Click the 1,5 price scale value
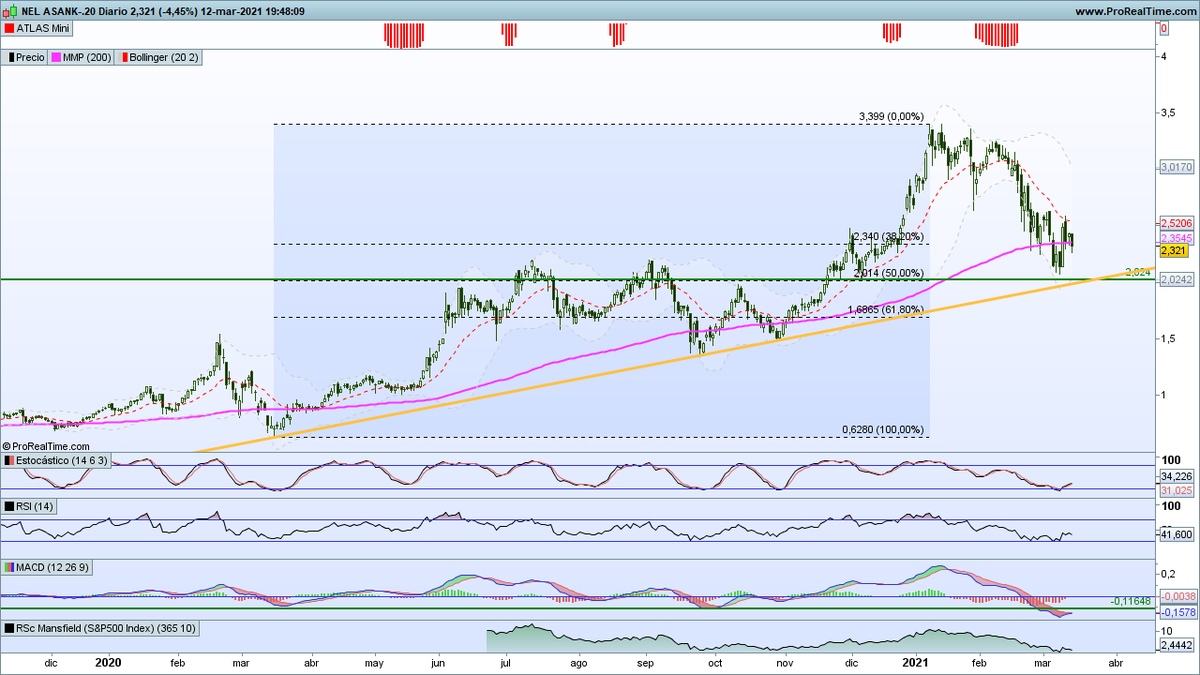This screenshot has height=675, width=1200. 1166,339
